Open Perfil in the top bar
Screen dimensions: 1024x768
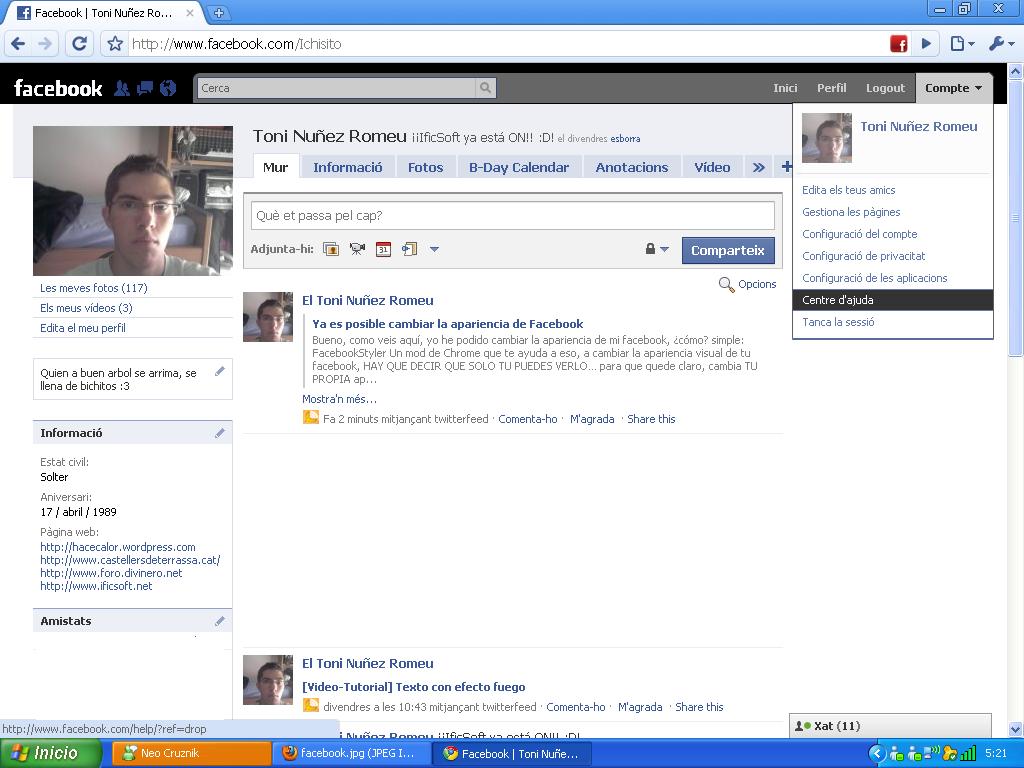tap(831, 88)
